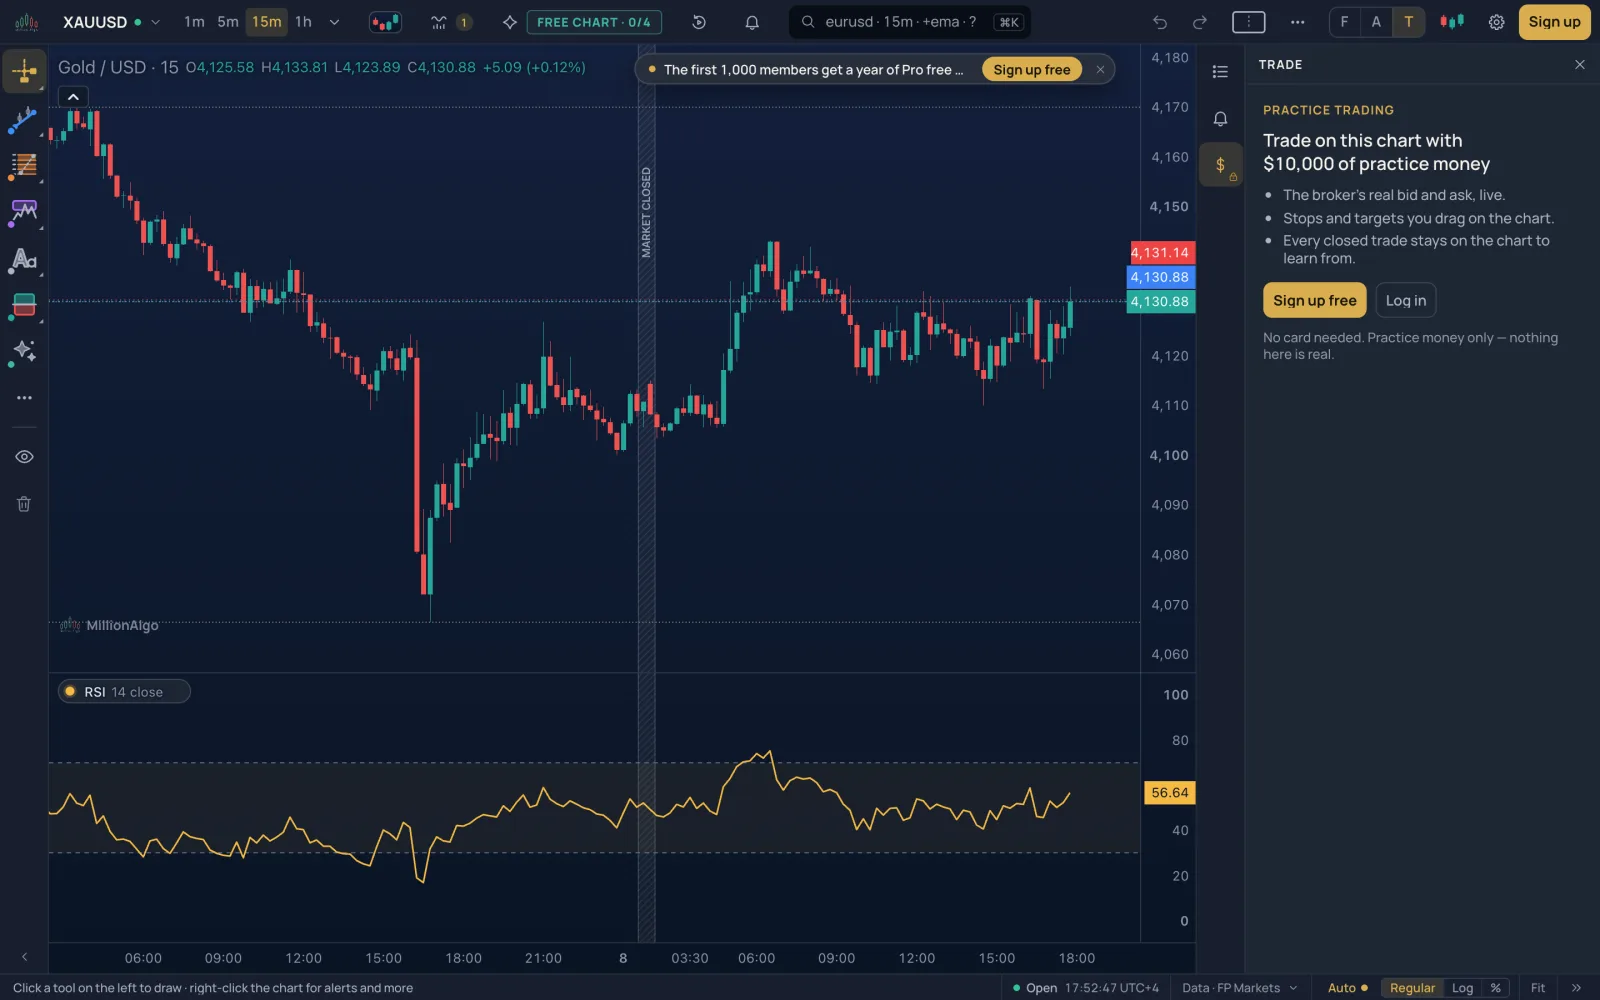Screen dimensions: 1600x1000
Task: Open more drawing tools (three dots) in left sidebar
Action: (x=24, y=398)
